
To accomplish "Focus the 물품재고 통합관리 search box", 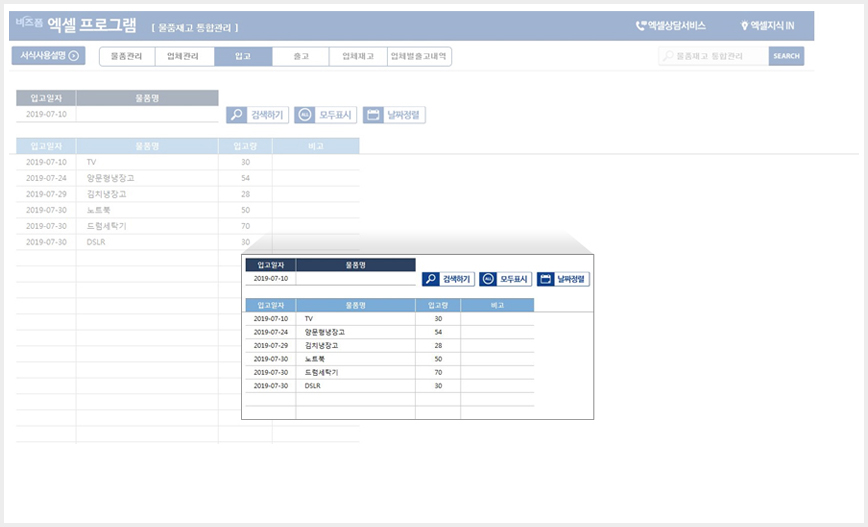I will point(714,56).
